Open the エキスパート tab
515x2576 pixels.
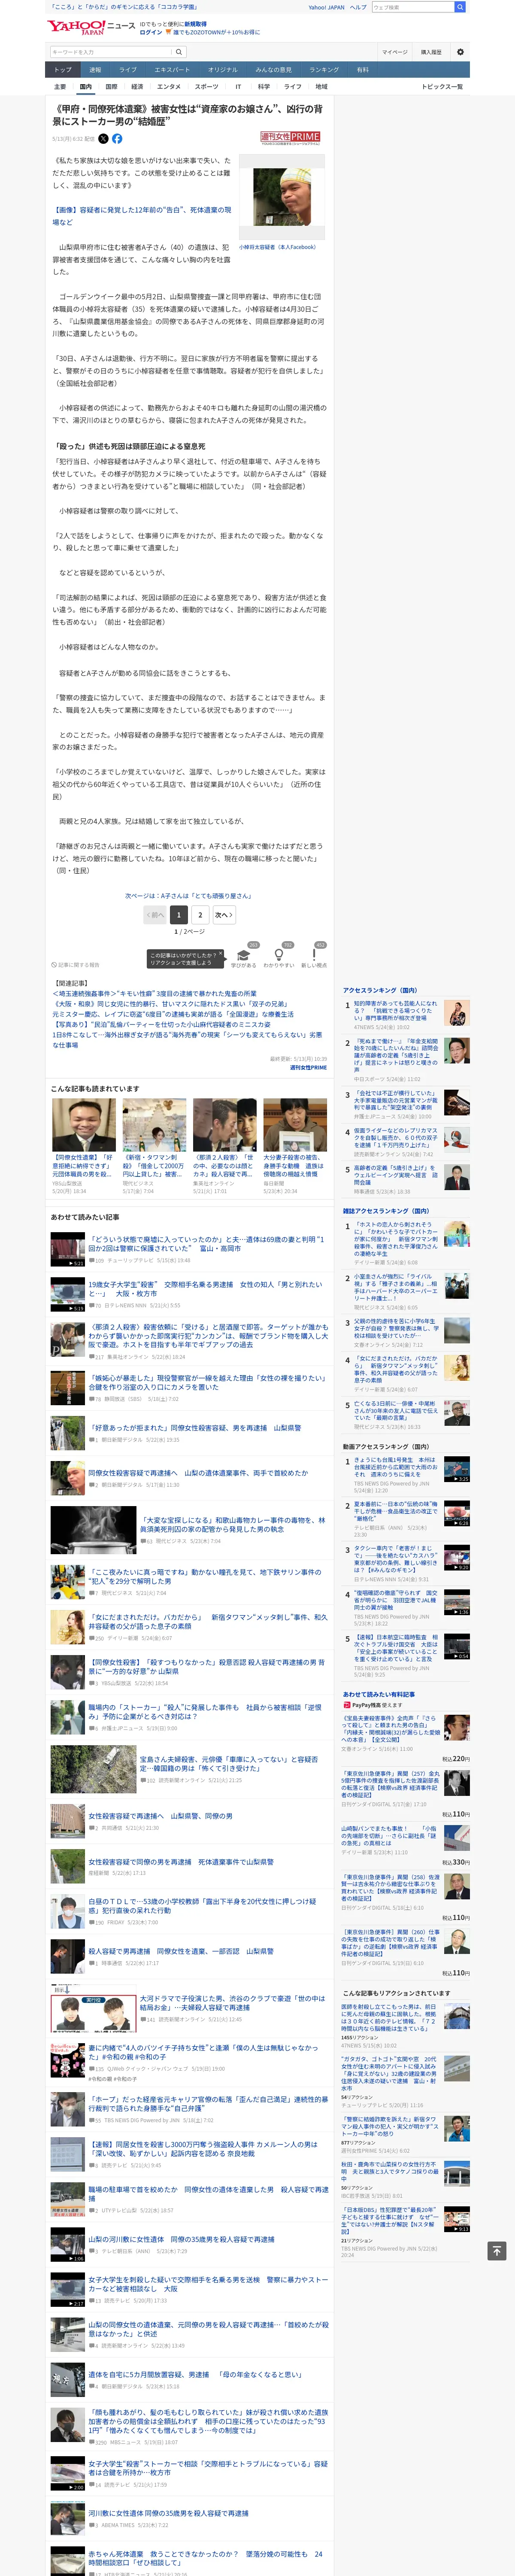click(x=172, y=70)
